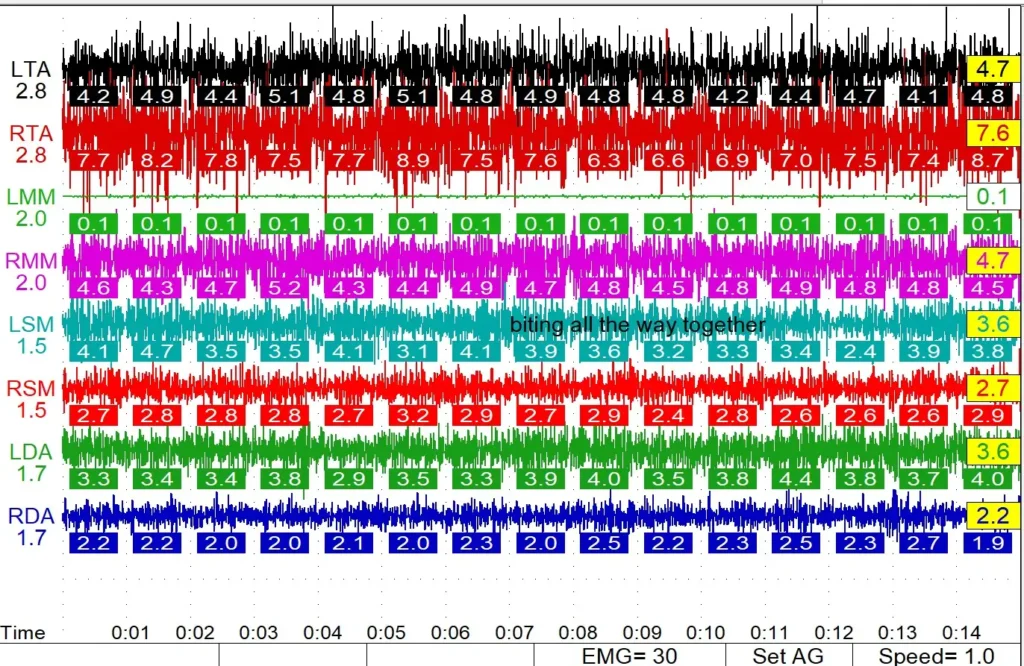Click the yellow 3.6 LDA current value

[993, 451]
